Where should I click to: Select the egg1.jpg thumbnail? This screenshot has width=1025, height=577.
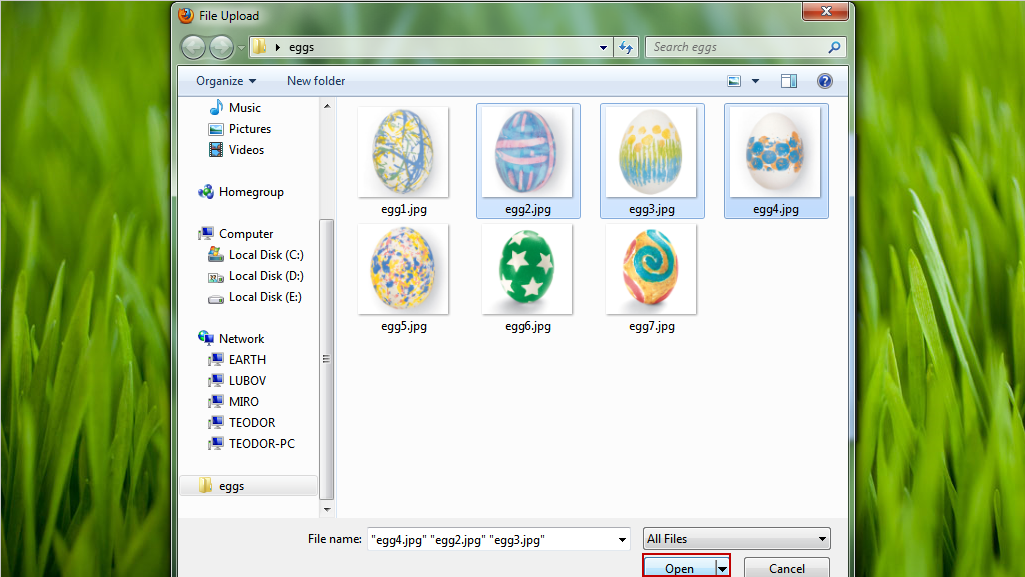coord(403,152)
